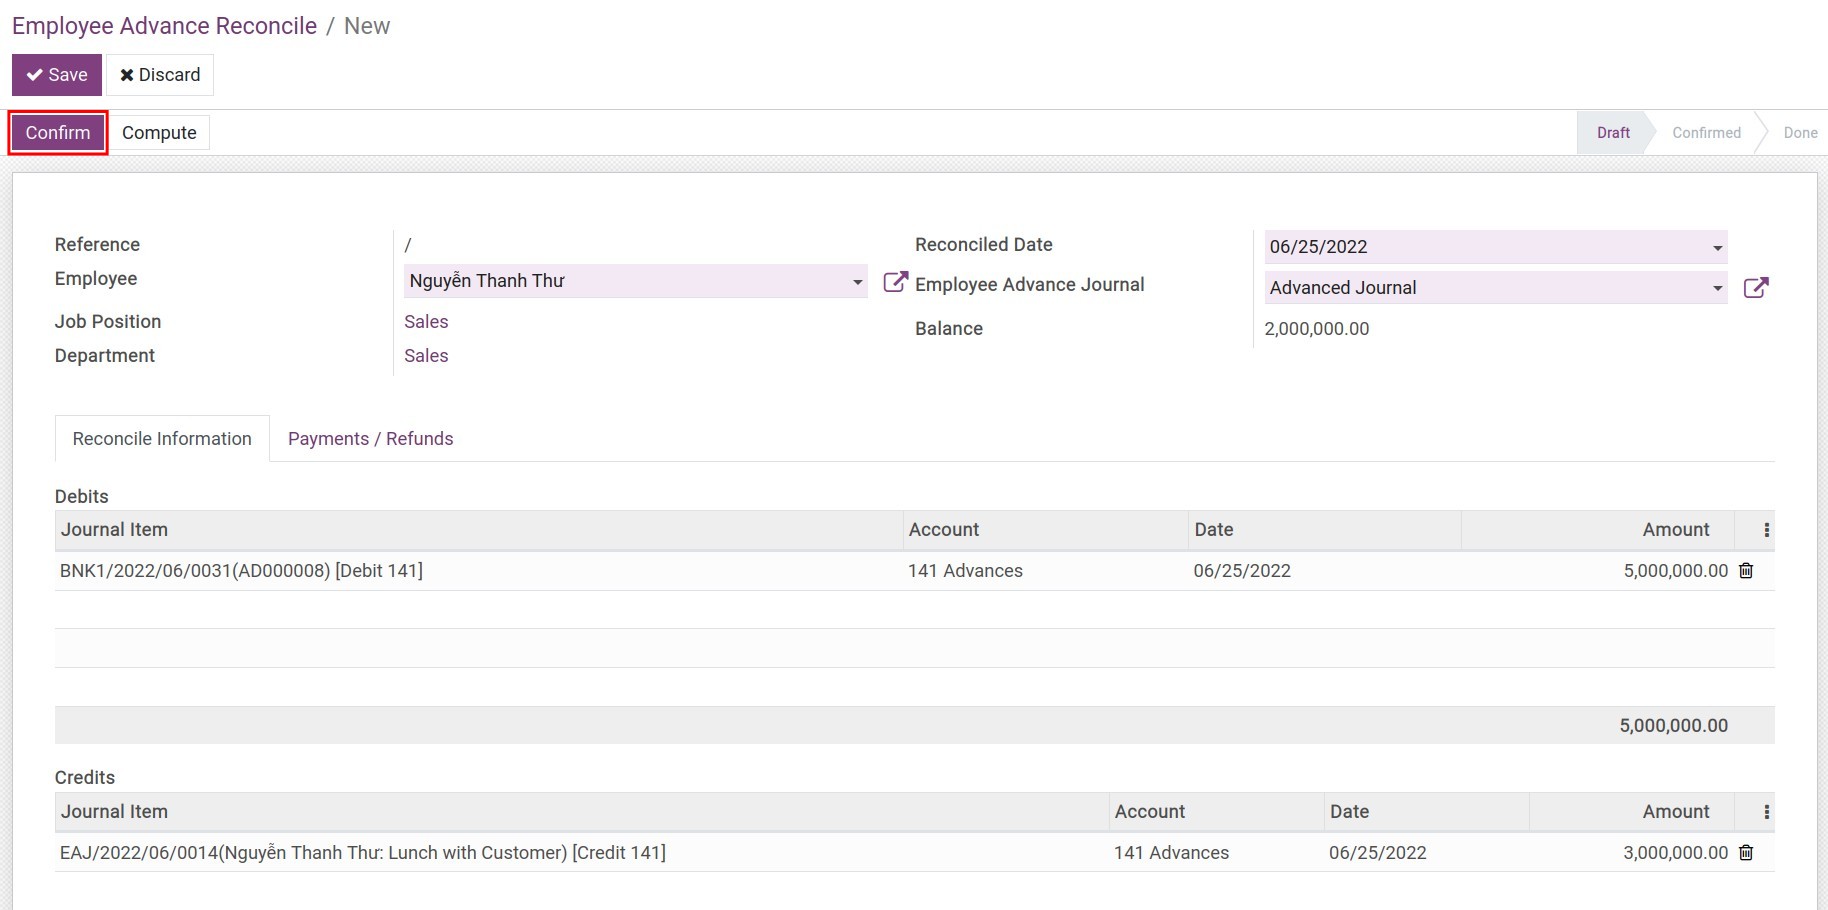Discard the new record

tap(160, 75)
